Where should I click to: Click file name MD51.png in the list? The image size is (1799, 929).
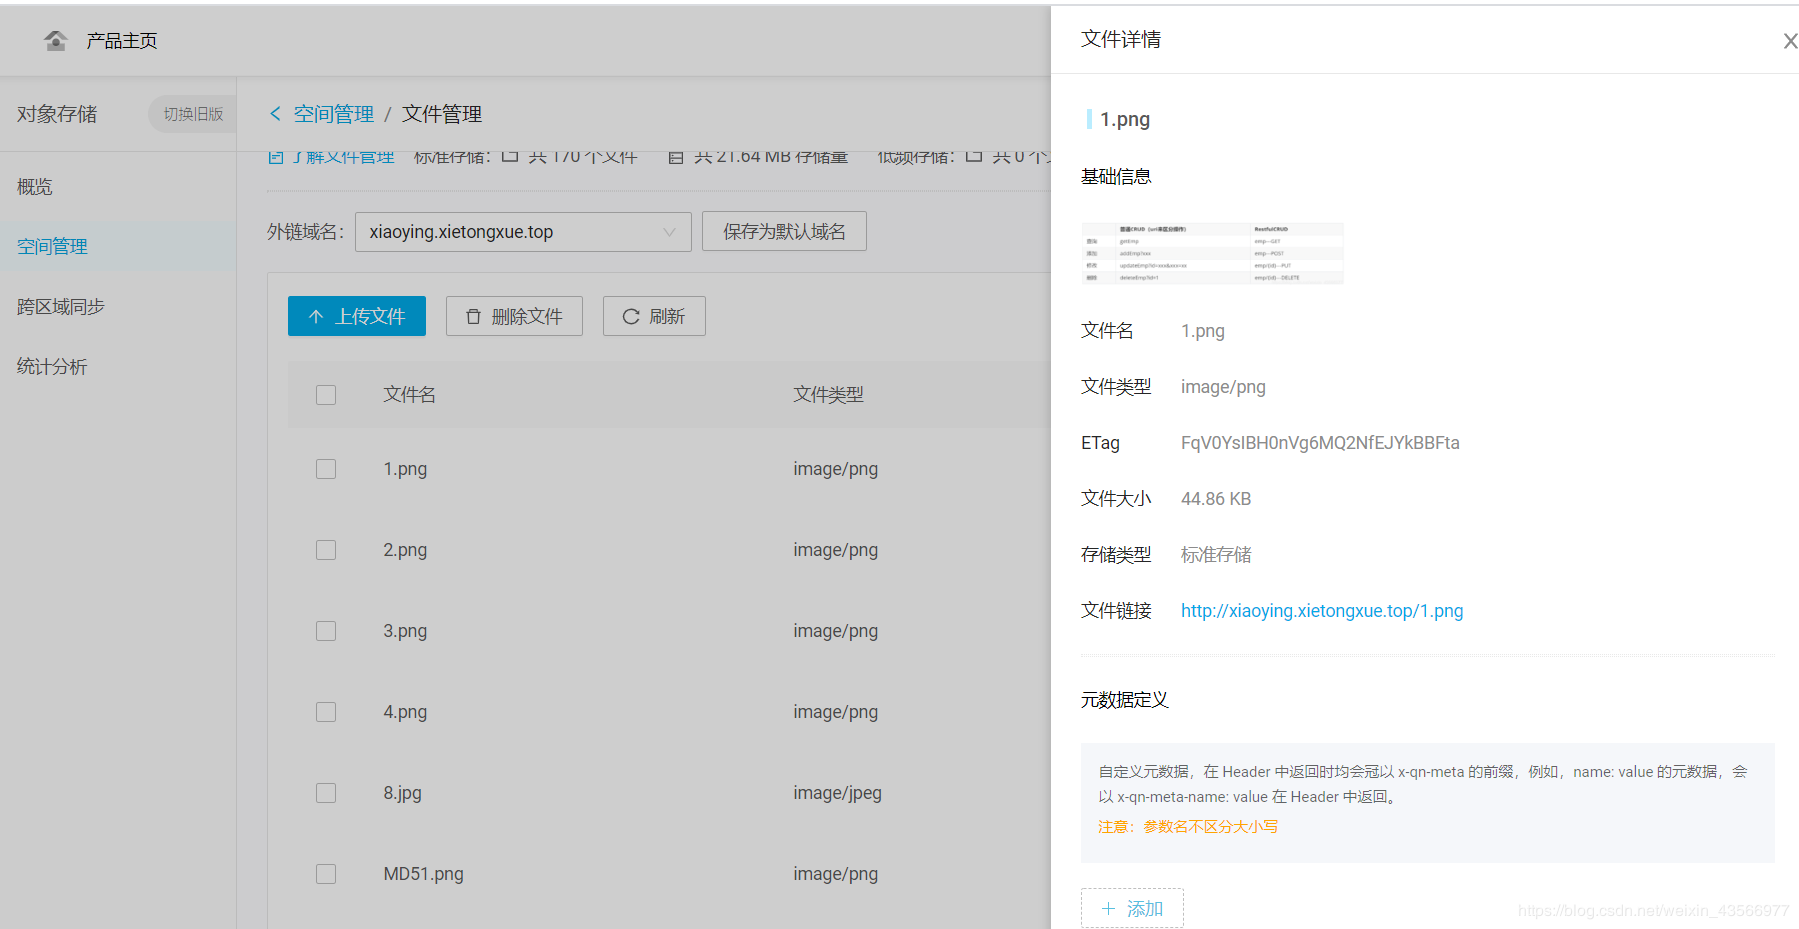(423, 874)
